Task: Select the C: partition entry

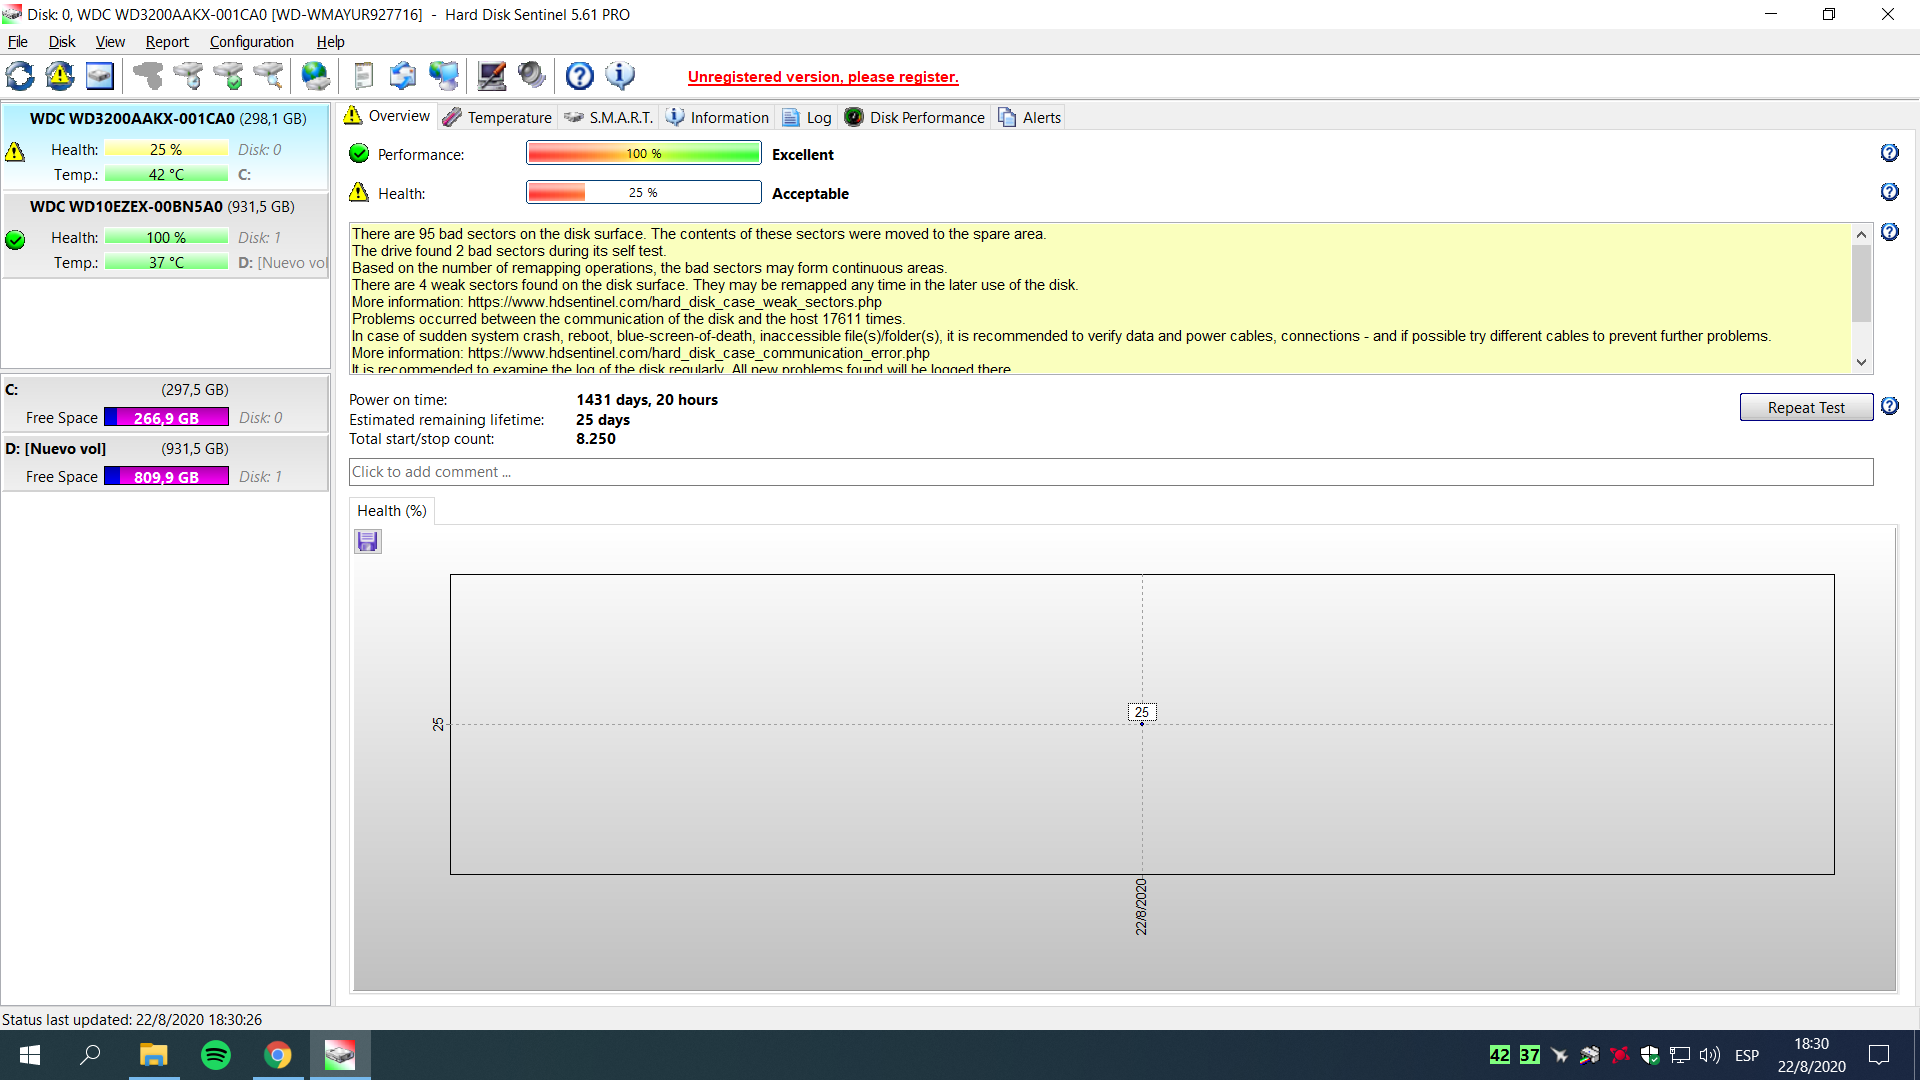Action: [165, 403]
